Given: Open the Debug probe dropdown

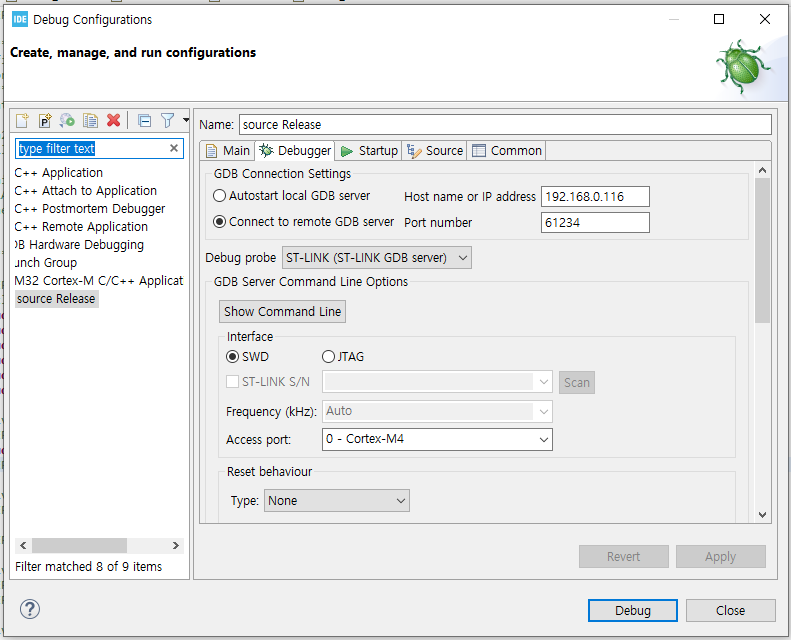Looking at the screenshot, I should point(377,258).
